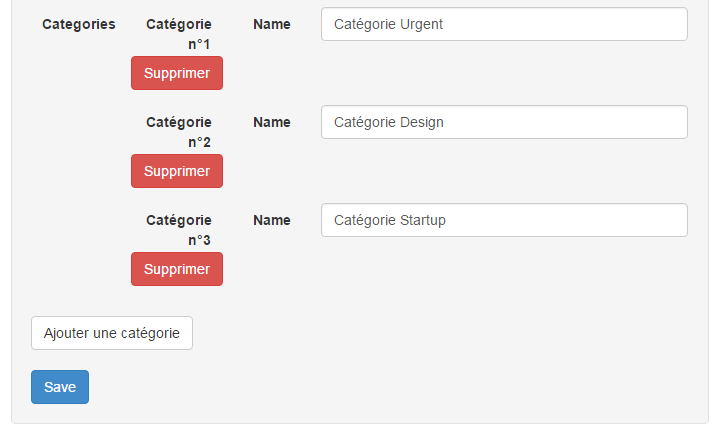Click Supprimer under Catégorie n°3

click(177, 269)
